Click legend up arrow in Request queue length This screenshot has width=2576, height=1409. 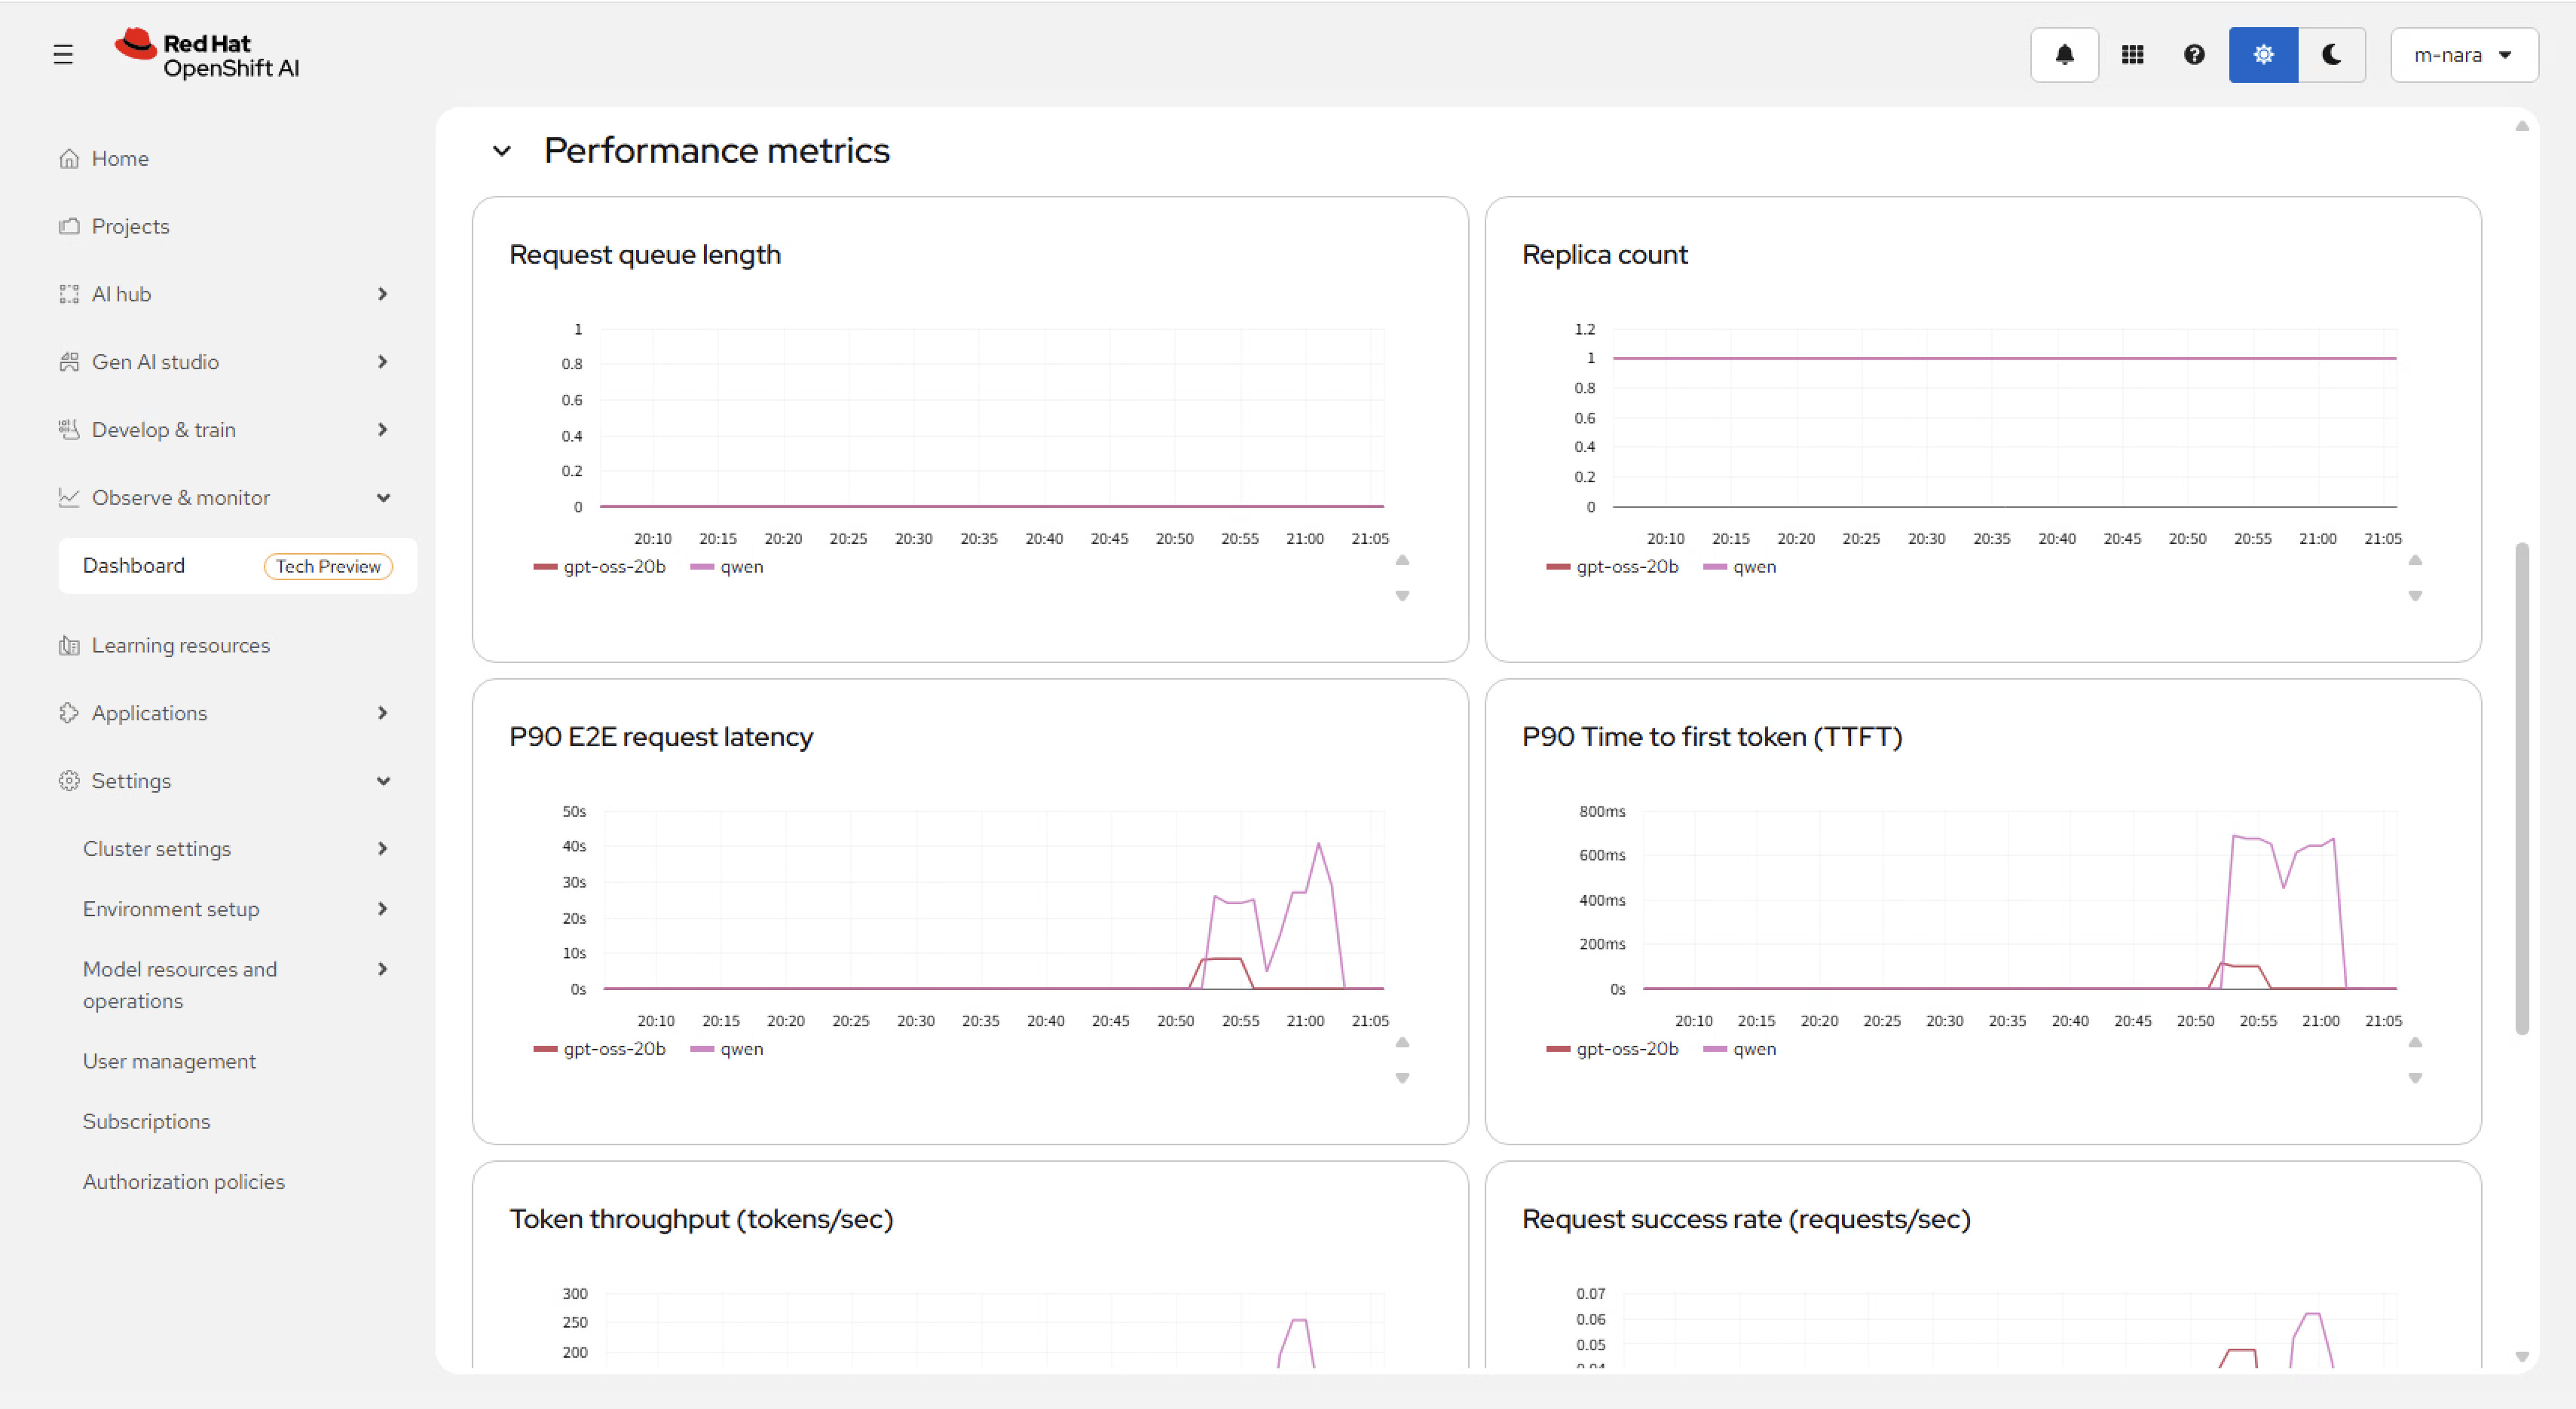pyautogui.click(x=1402, y=560)
